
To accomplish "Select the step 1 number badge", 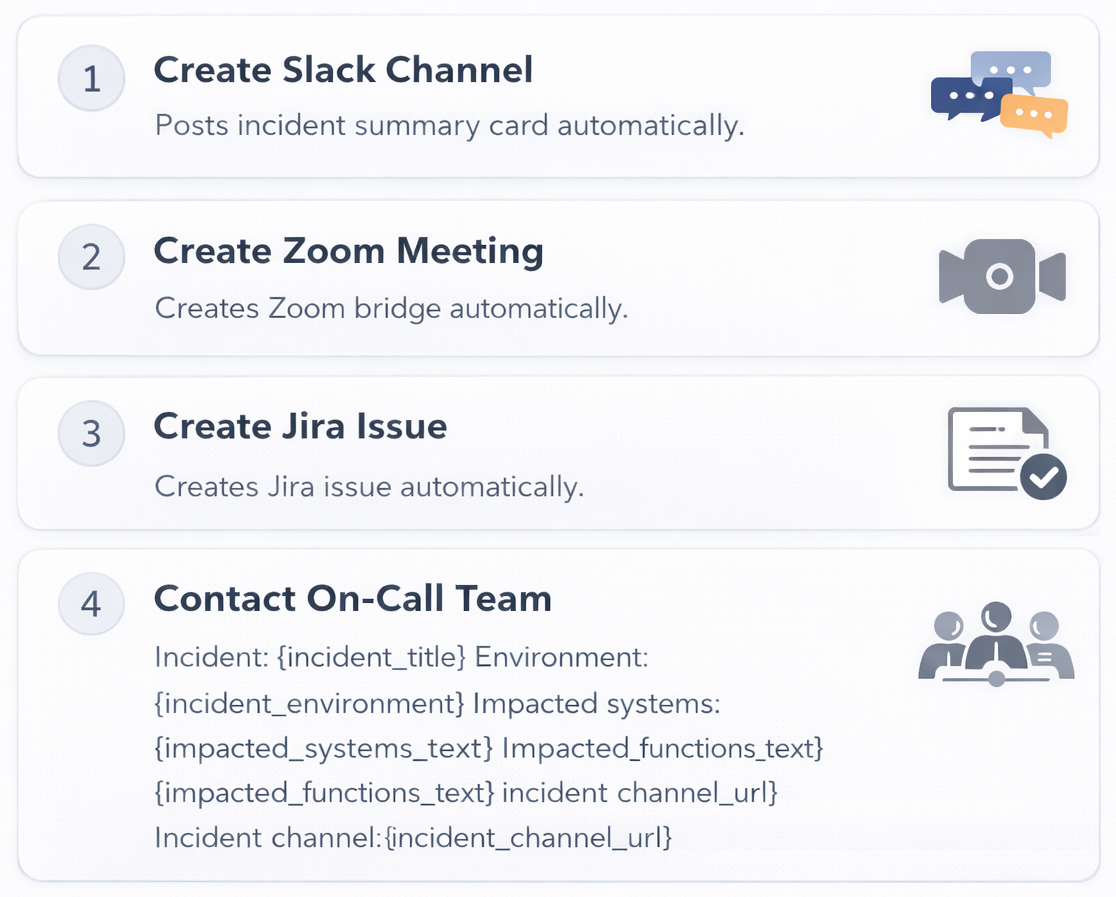I will (x=91, y=78).
